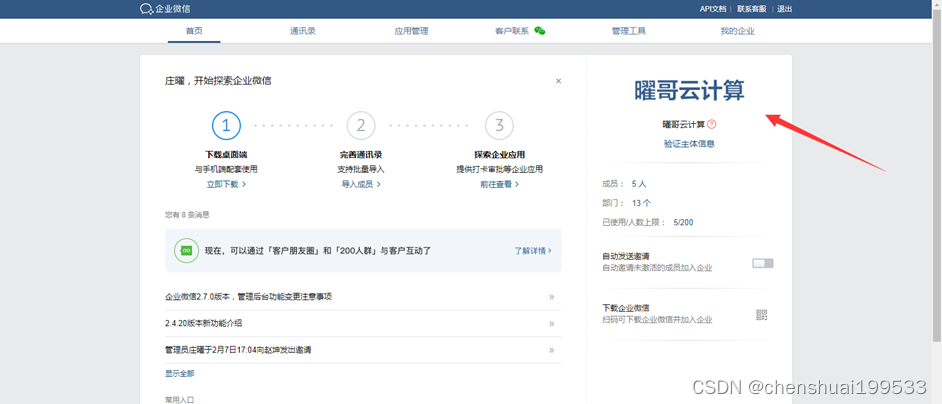The height and width of the screenshot is (404, 942).
Task: Expand the 管理员庄曜 invitation message arrow
Action: 551,350
